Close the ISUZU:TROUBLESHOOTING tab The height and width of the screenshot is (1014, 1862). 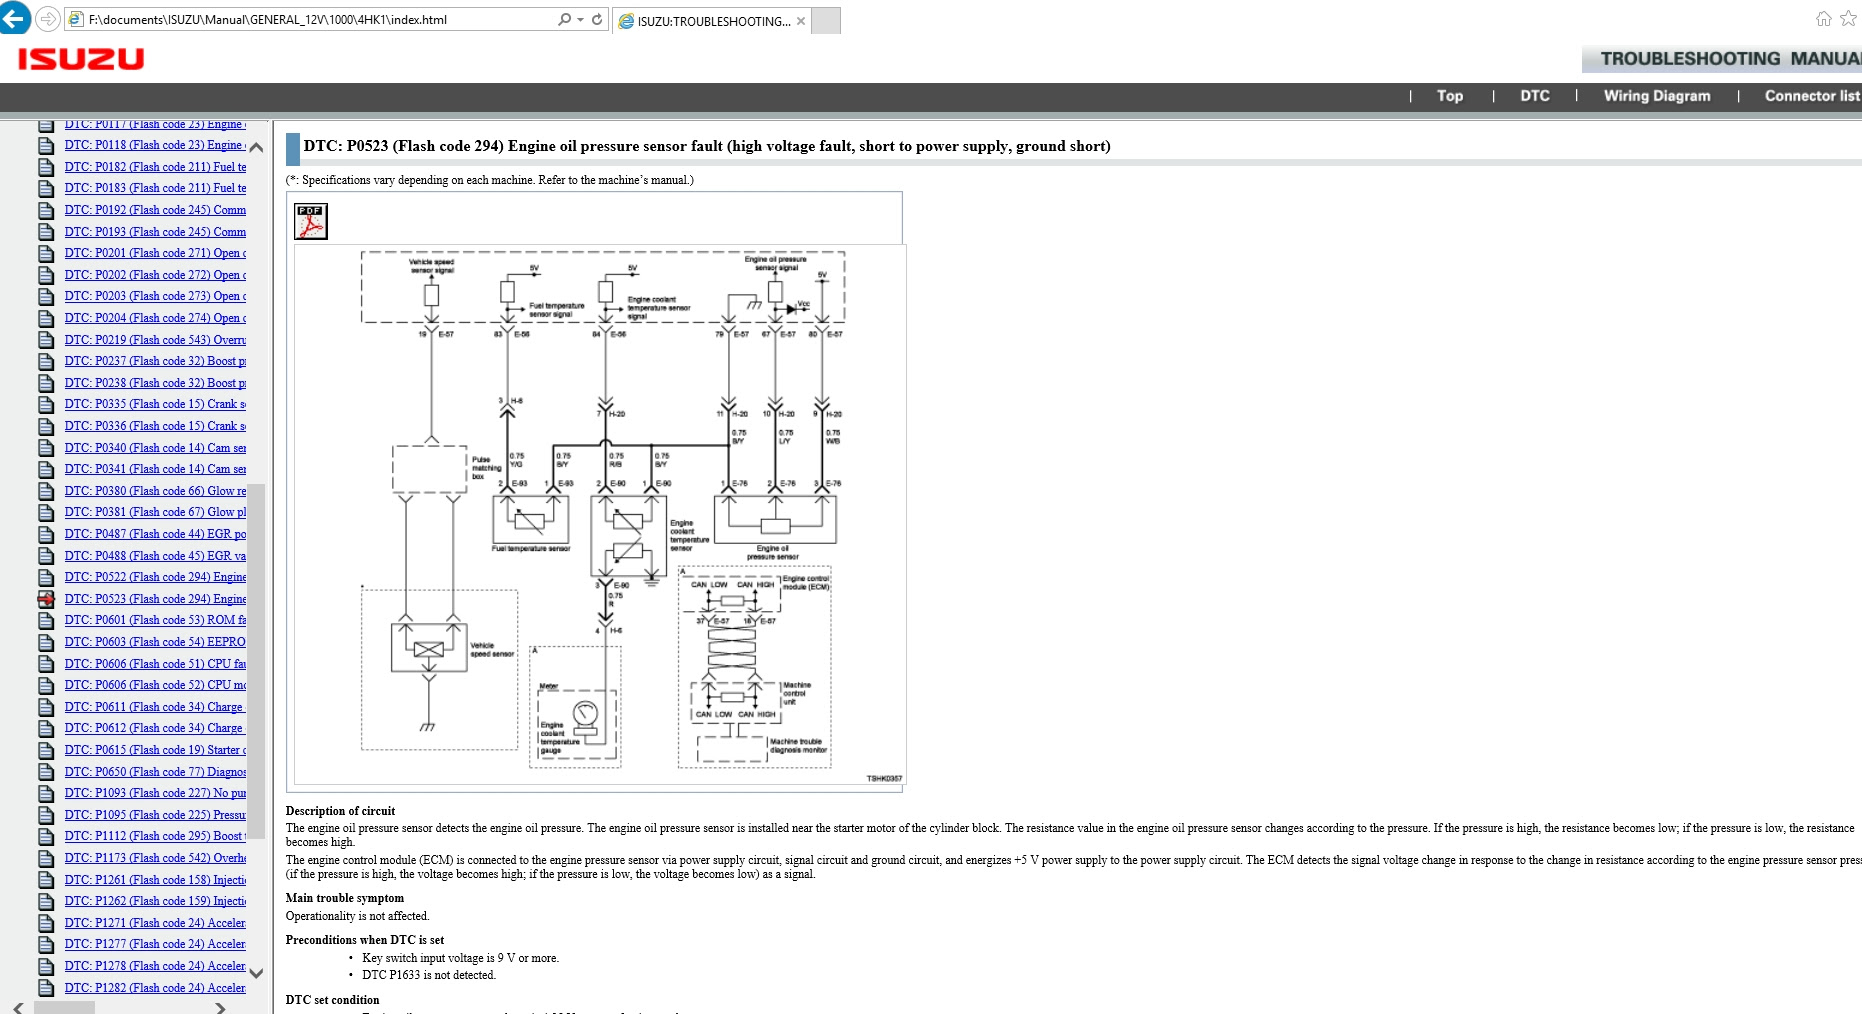pyautogui.click(x=801, y=21)
